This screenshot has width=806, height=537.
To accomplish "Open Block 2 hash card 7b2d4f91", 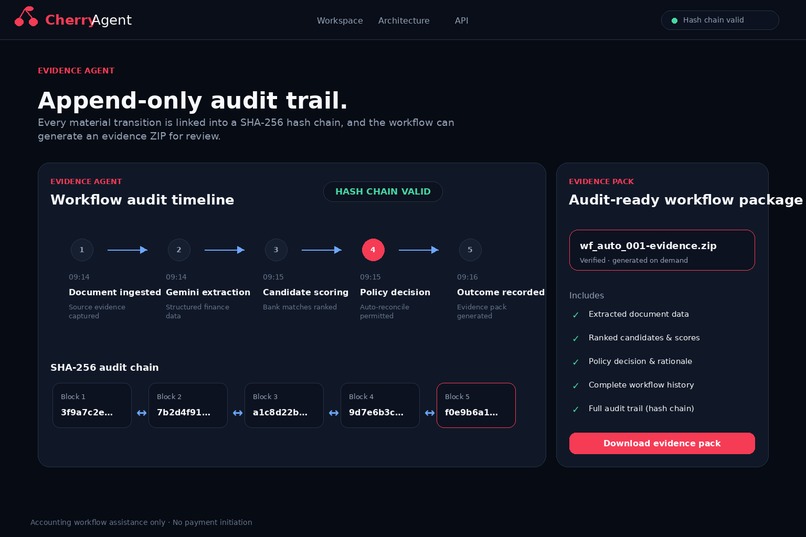I will pyautogui.click(x=188, y=405).
